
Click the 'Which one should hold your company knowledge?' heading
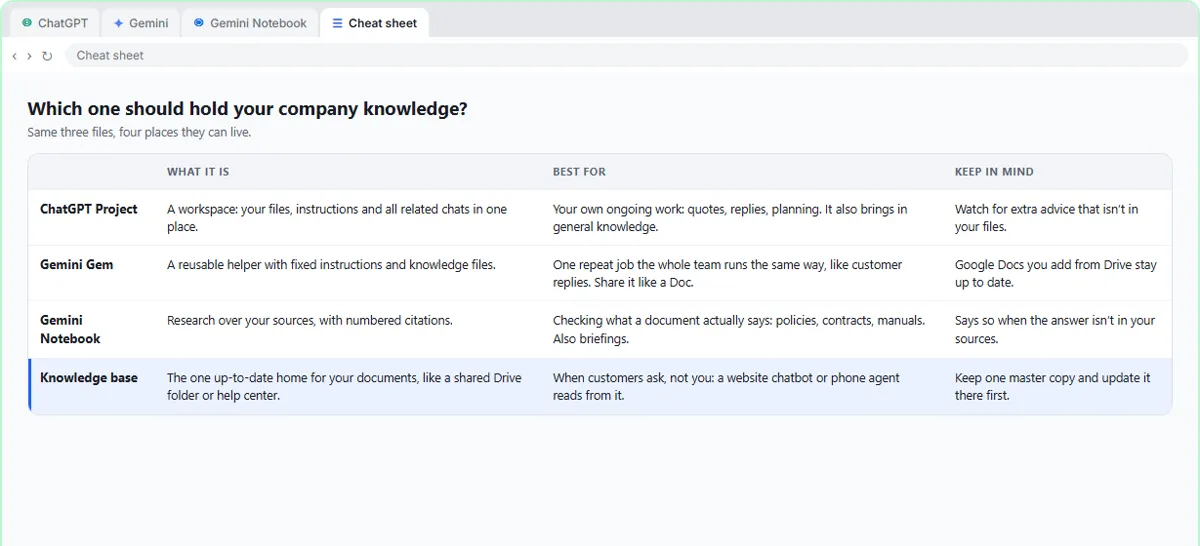click(247, 109)
